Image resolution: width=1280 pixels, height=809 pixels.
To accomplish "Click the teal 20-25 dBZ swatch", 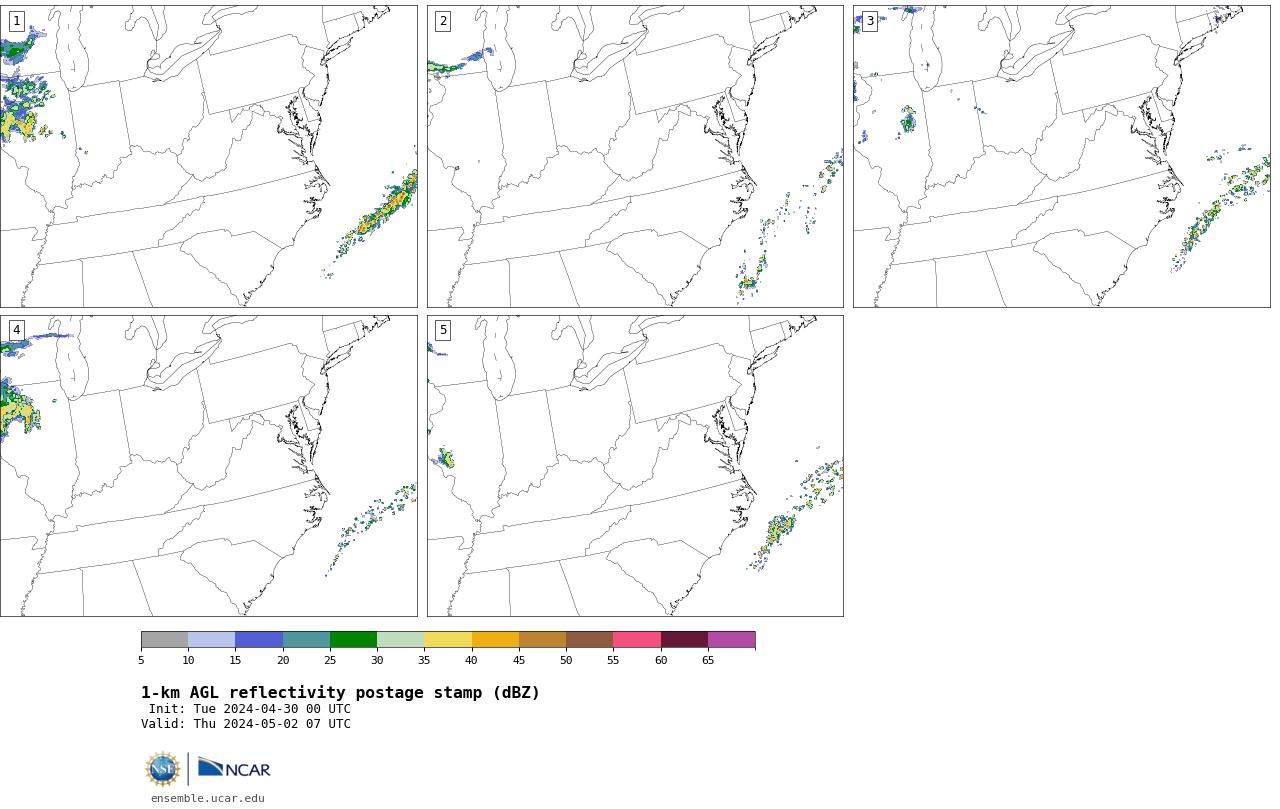I will tap(306, 640).
